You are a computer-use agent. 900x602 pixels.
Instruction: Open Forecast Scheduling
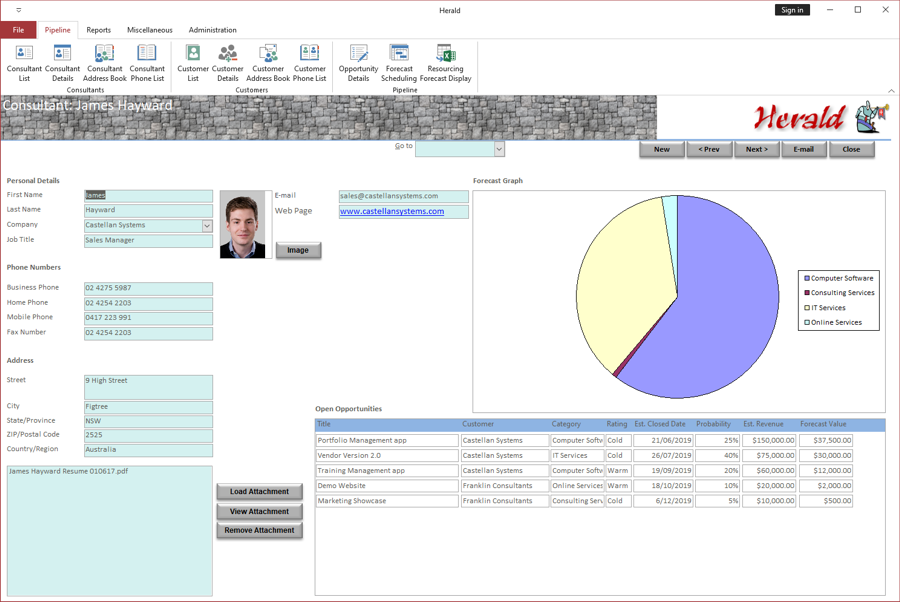coord(399,63)
